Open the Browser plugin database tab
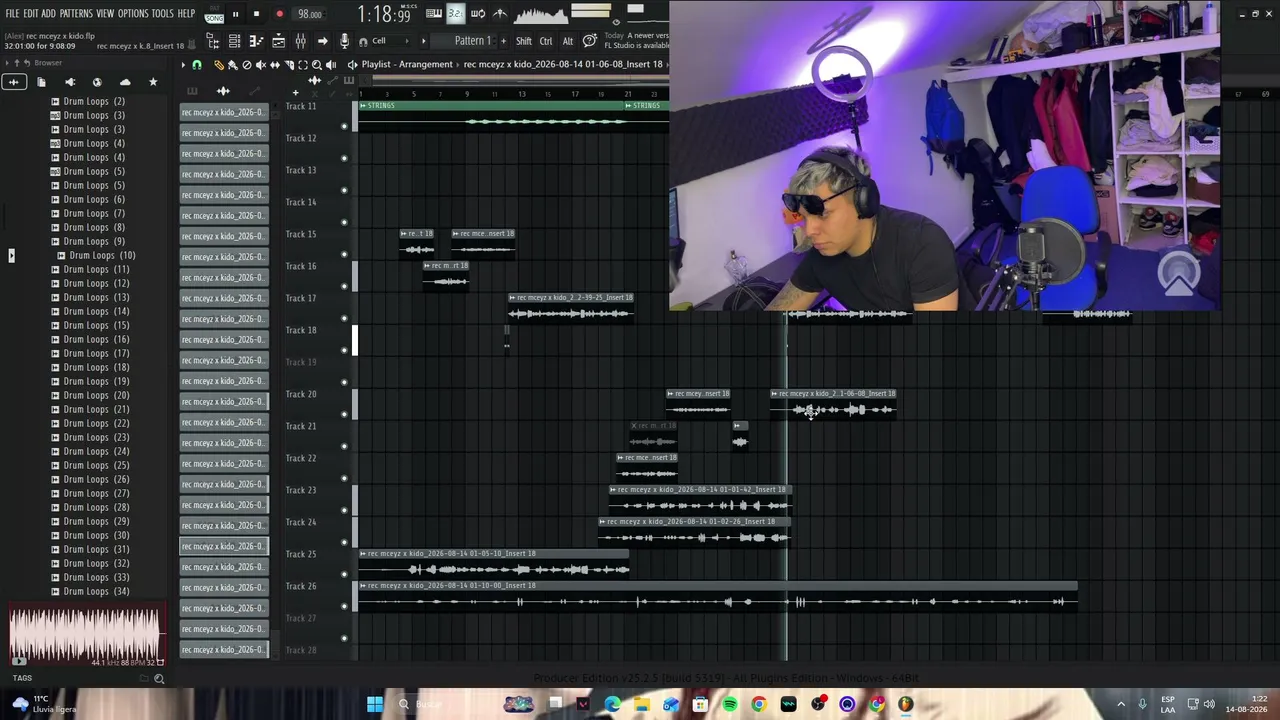The height and width of the screenshot is (720, 1280). tap(97, 82)
